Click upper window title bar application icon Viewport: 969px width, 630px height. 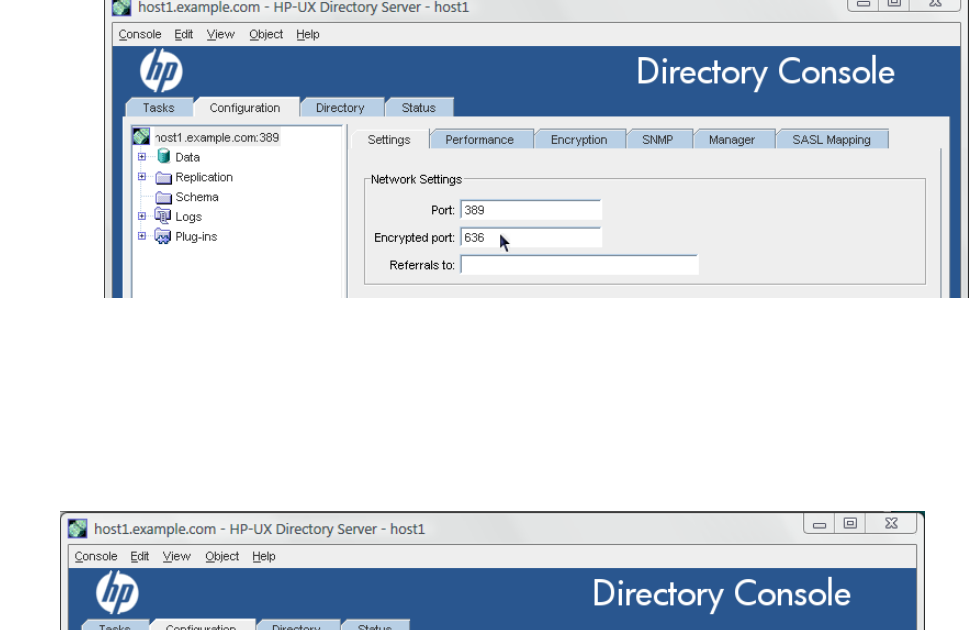click(x=122, y=7)
